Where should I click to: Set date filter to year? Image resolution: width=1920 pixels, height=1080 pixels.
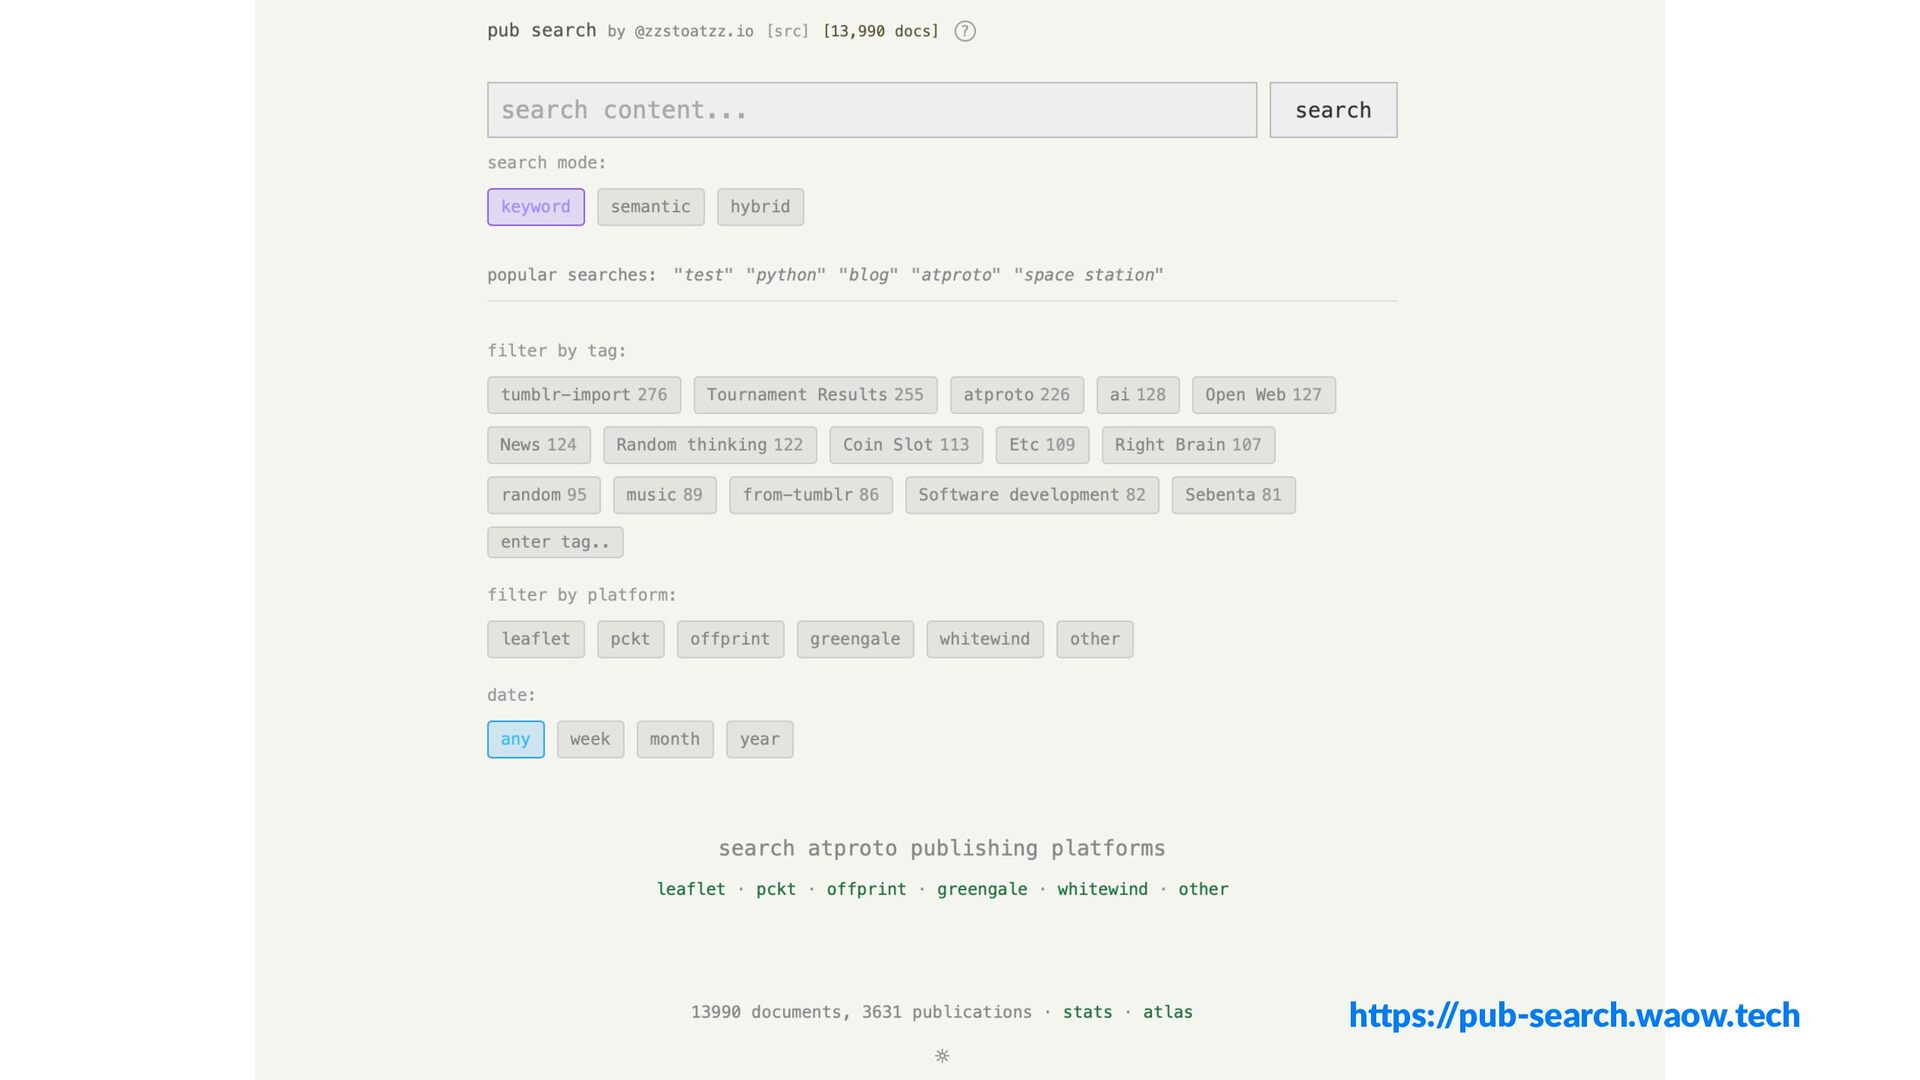point(759,739)
